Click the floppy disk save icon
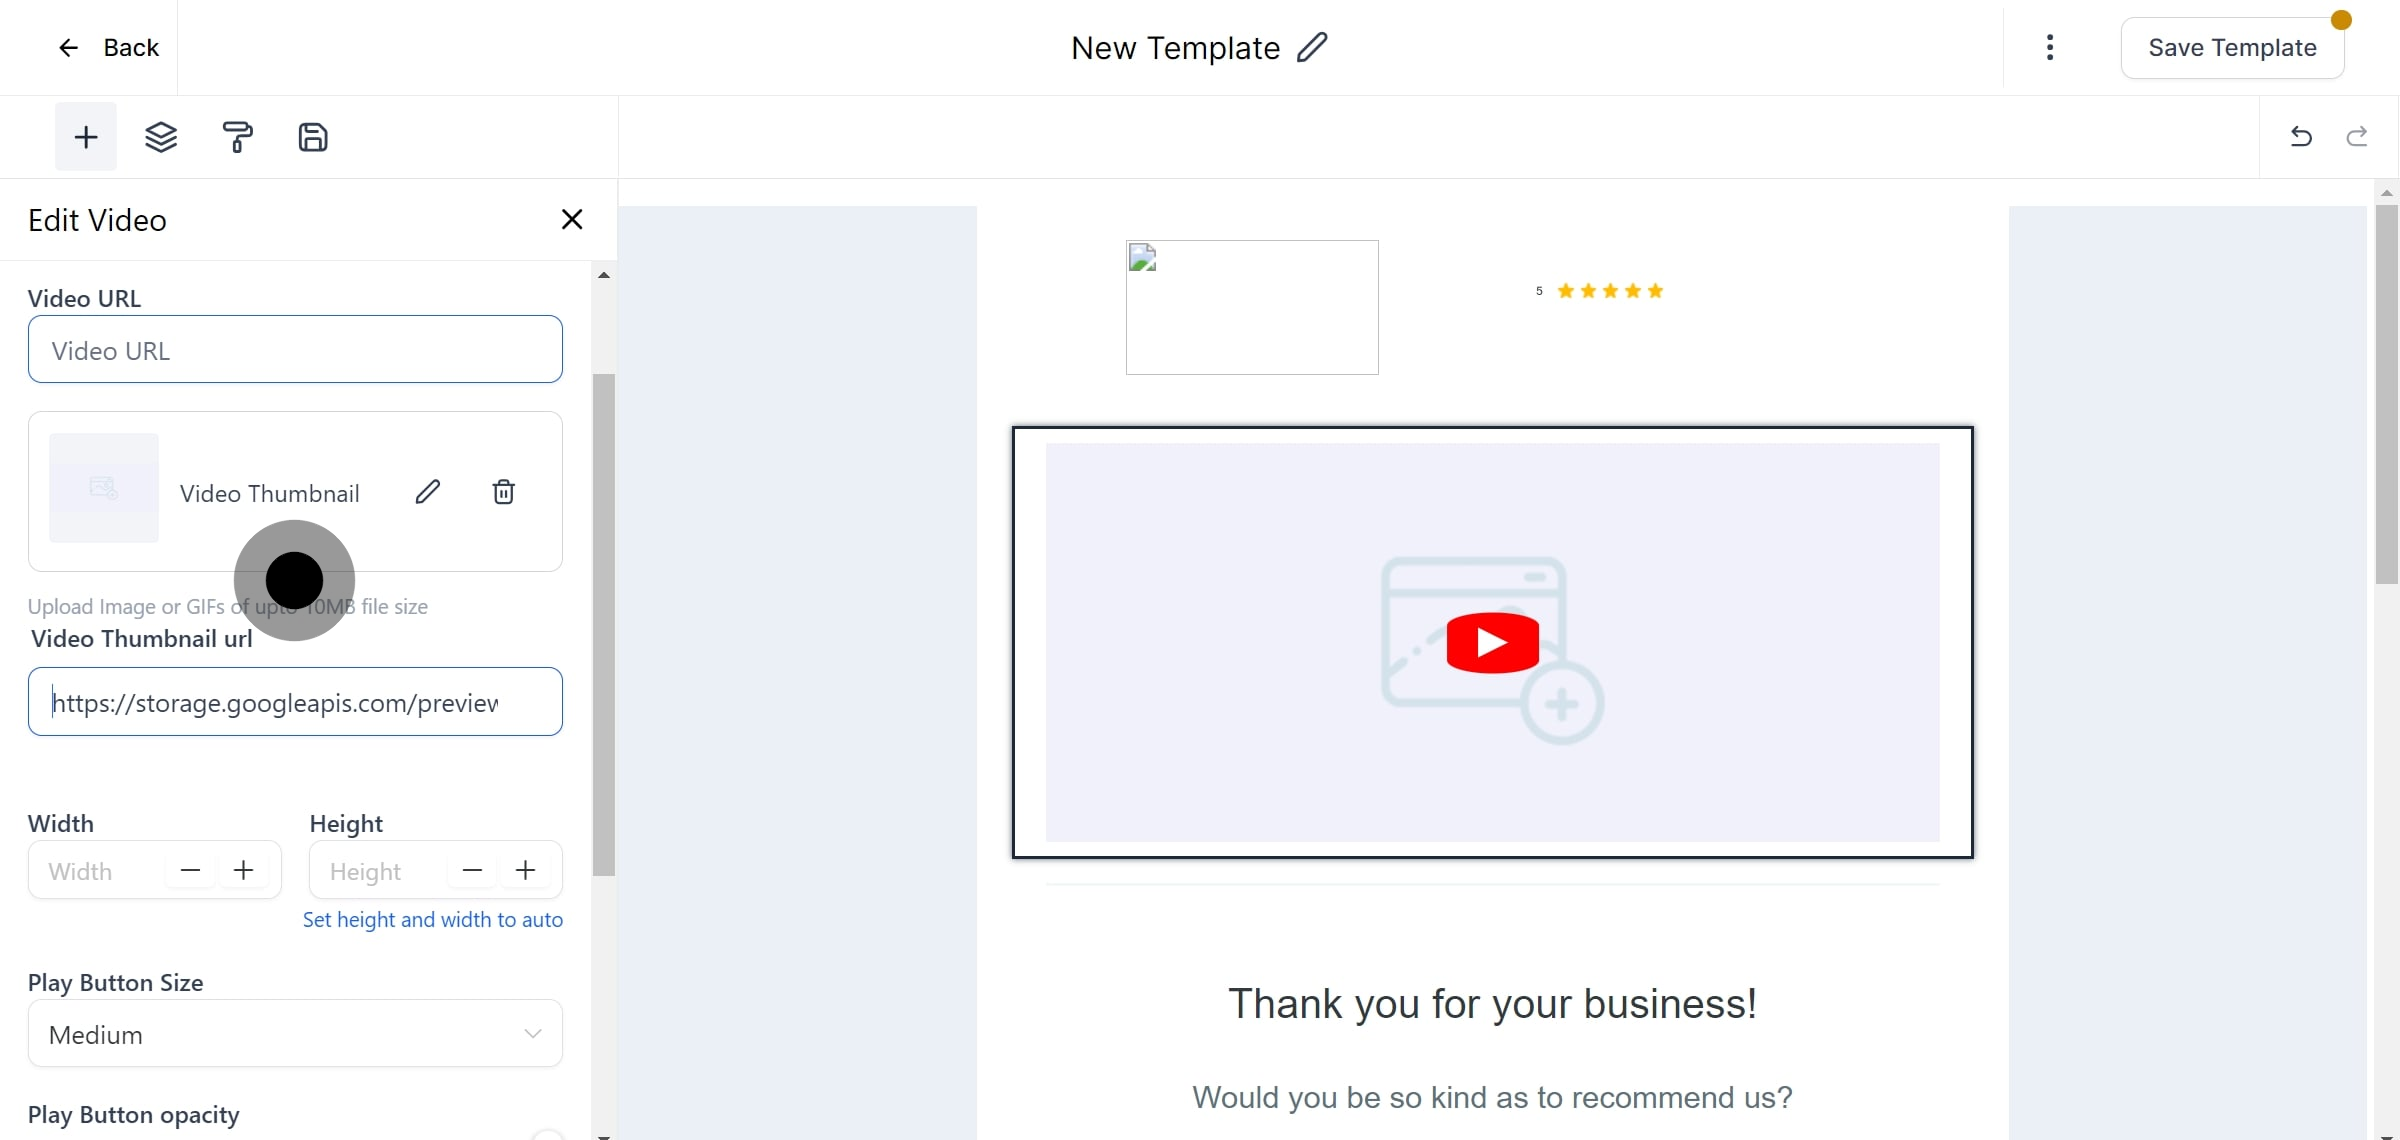Screen dimensions: 2400x1140 click(313, 137)
